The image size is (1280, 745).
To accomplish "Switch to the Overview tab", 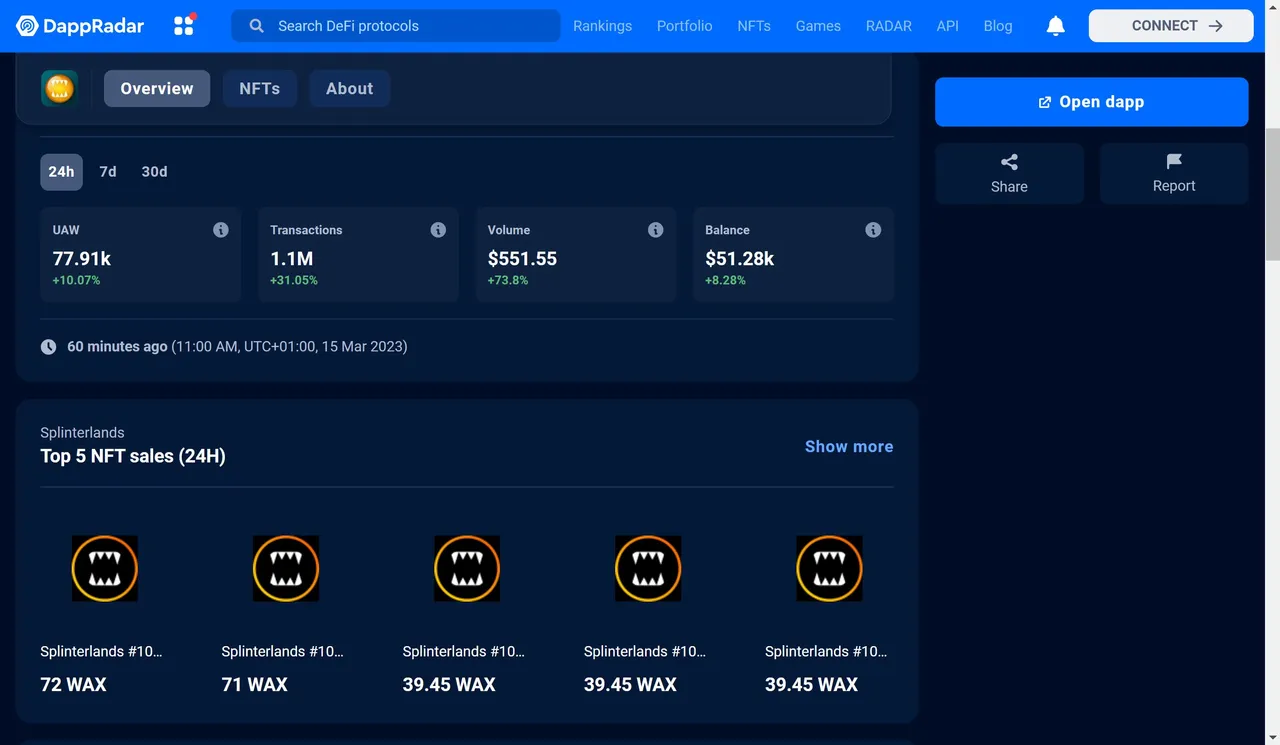I will 157,88.
